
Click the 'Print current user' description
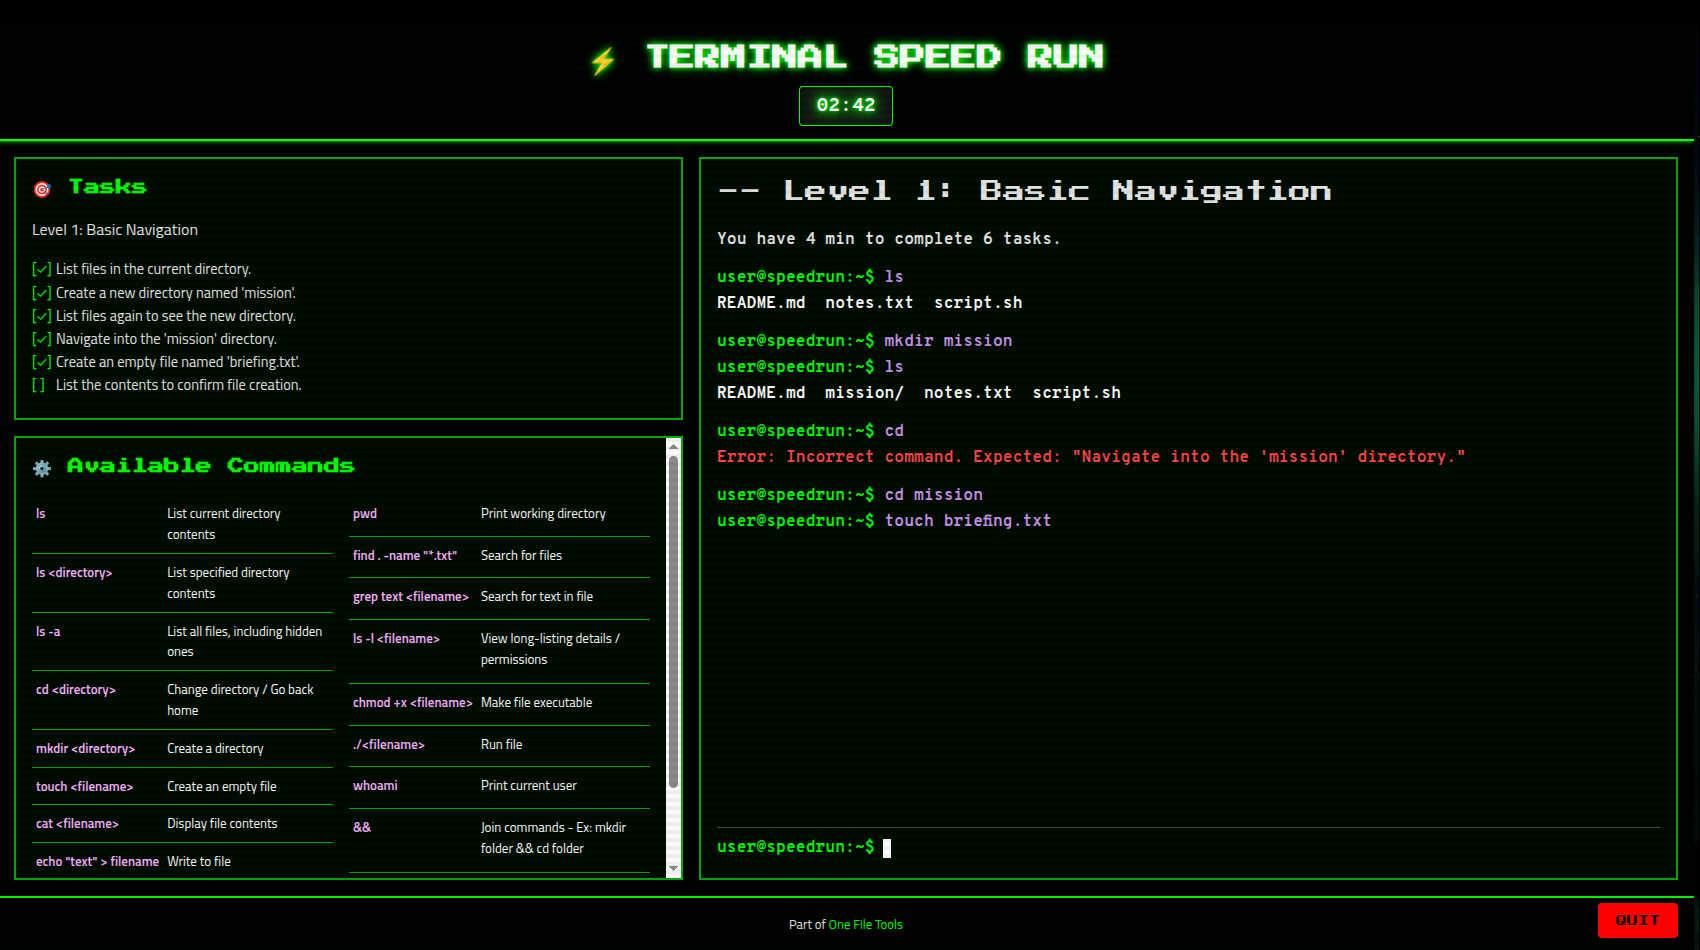click(x=529, y=786)
